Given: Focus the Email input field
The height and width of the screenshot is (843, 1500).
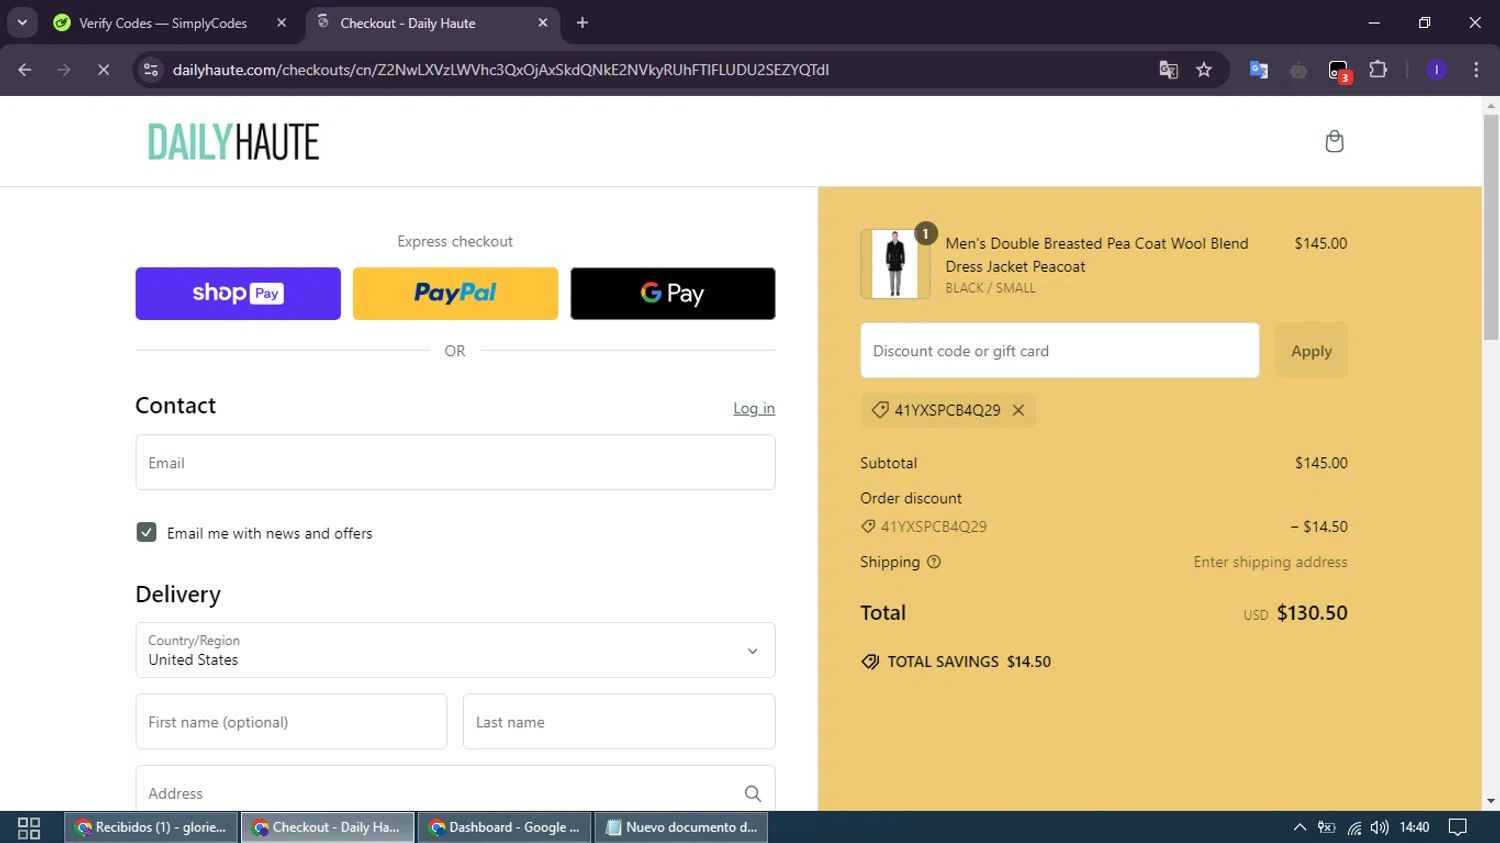Looking at the screenshot, I should click(x=455, y=462).
